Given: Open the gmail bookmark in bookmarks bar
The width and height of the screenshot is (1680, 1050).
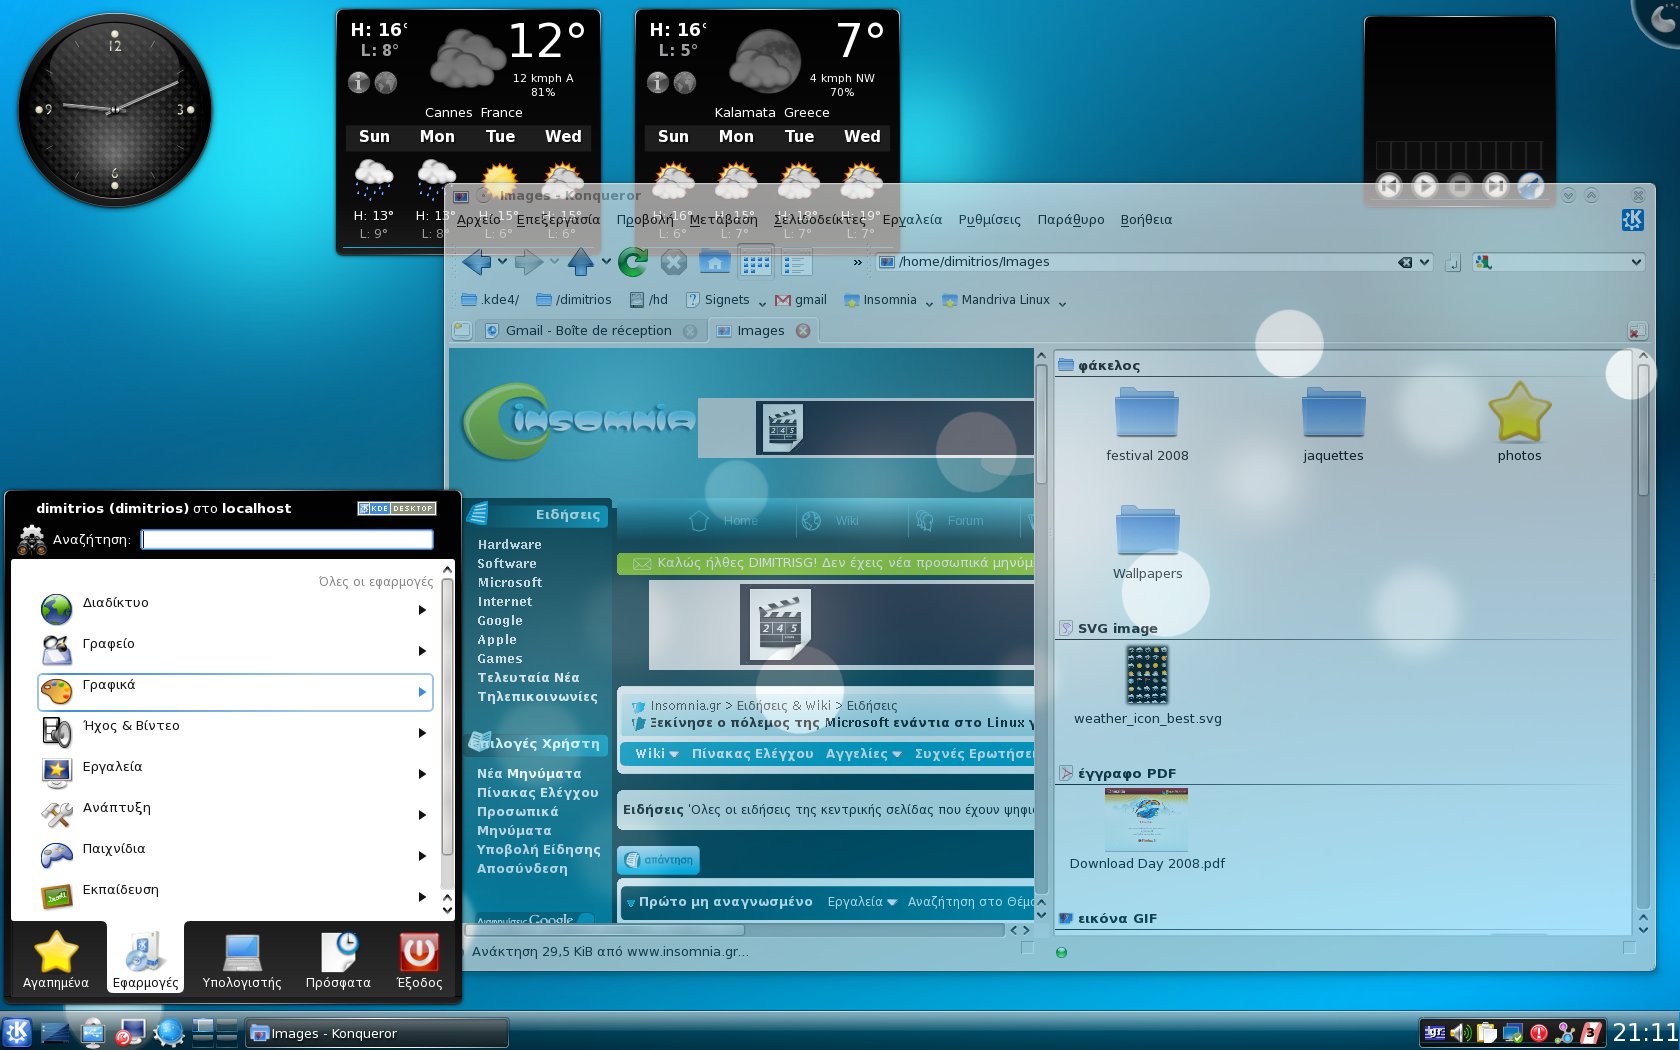Looking at the screenshot, I should click(802, 300).
